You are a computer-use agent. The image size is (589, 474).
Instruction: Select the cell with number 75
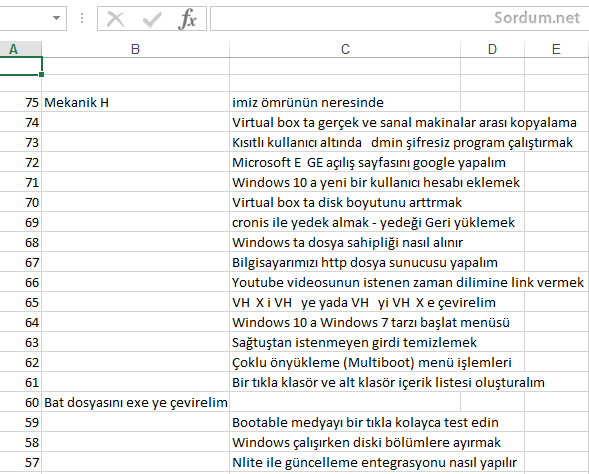point(21,102)
